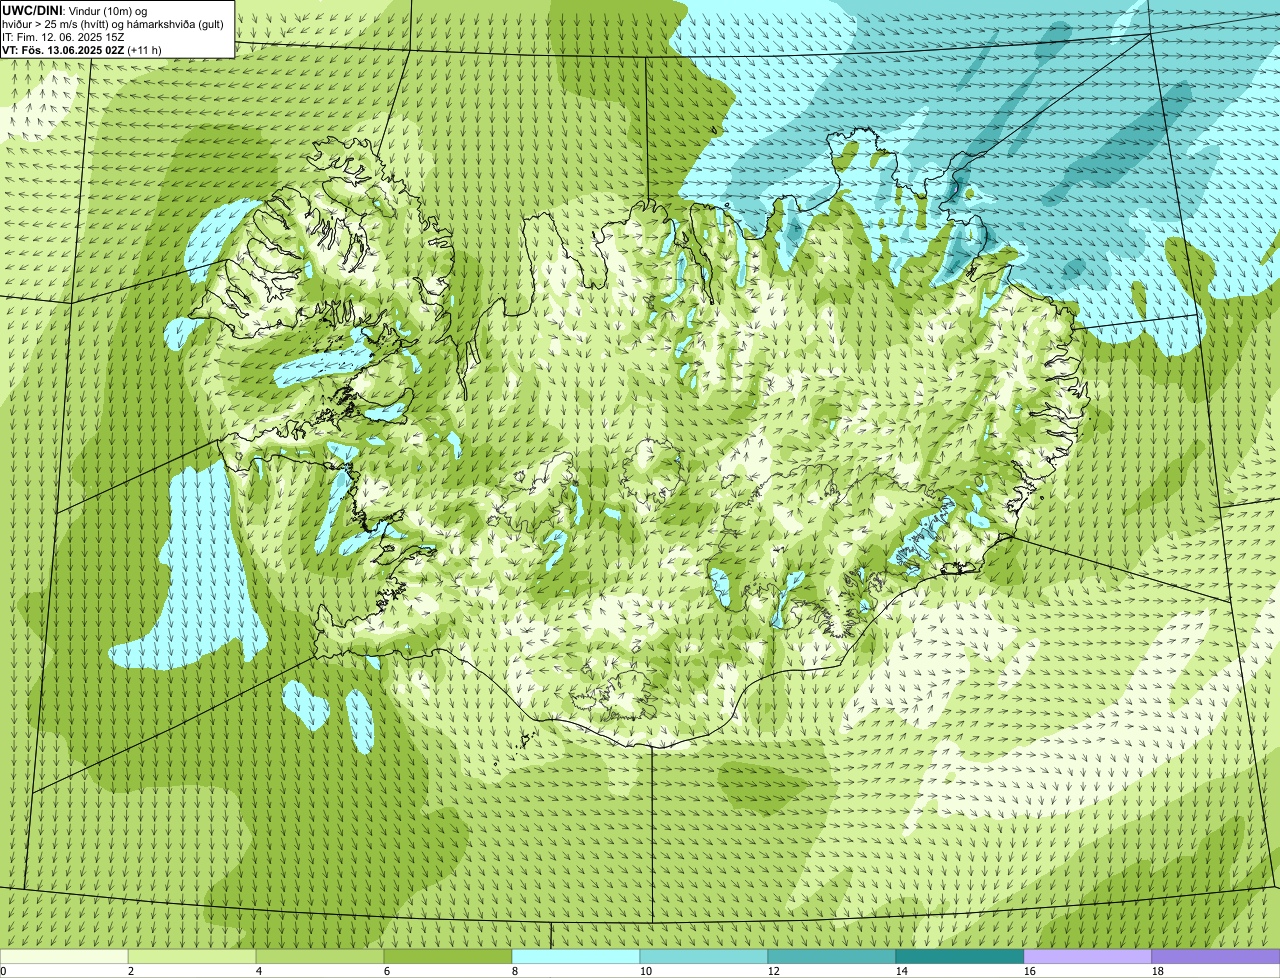1280x978 pixels.
Task: Click the pale yellow 0–2 m/s legend swatch
Action: click(64, 957)
